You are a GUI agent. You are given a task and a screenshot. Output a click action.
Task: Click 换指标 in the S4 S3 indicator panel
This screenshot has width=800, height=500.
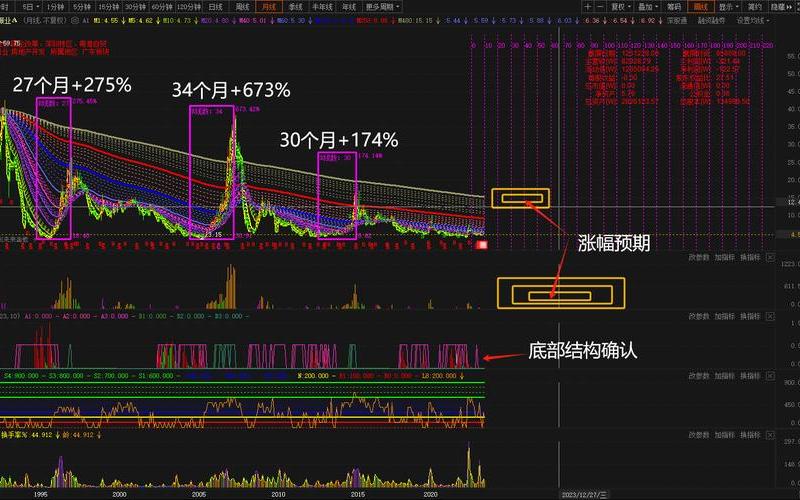pos(750,376)
